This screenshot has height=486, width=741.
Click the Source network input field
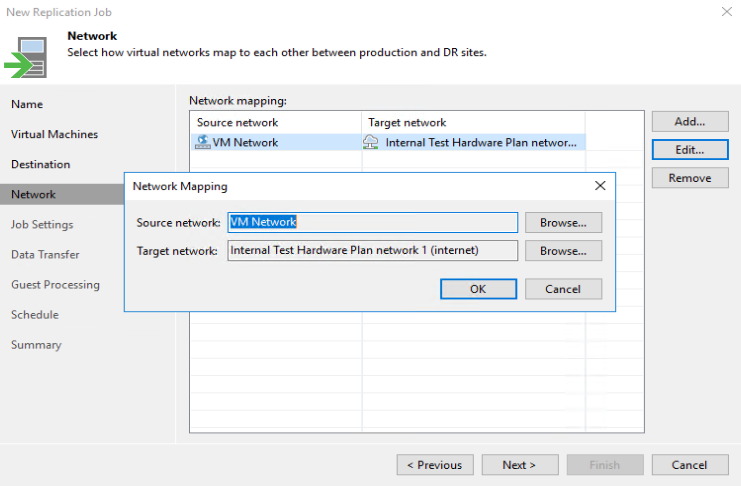pos(372,222)
